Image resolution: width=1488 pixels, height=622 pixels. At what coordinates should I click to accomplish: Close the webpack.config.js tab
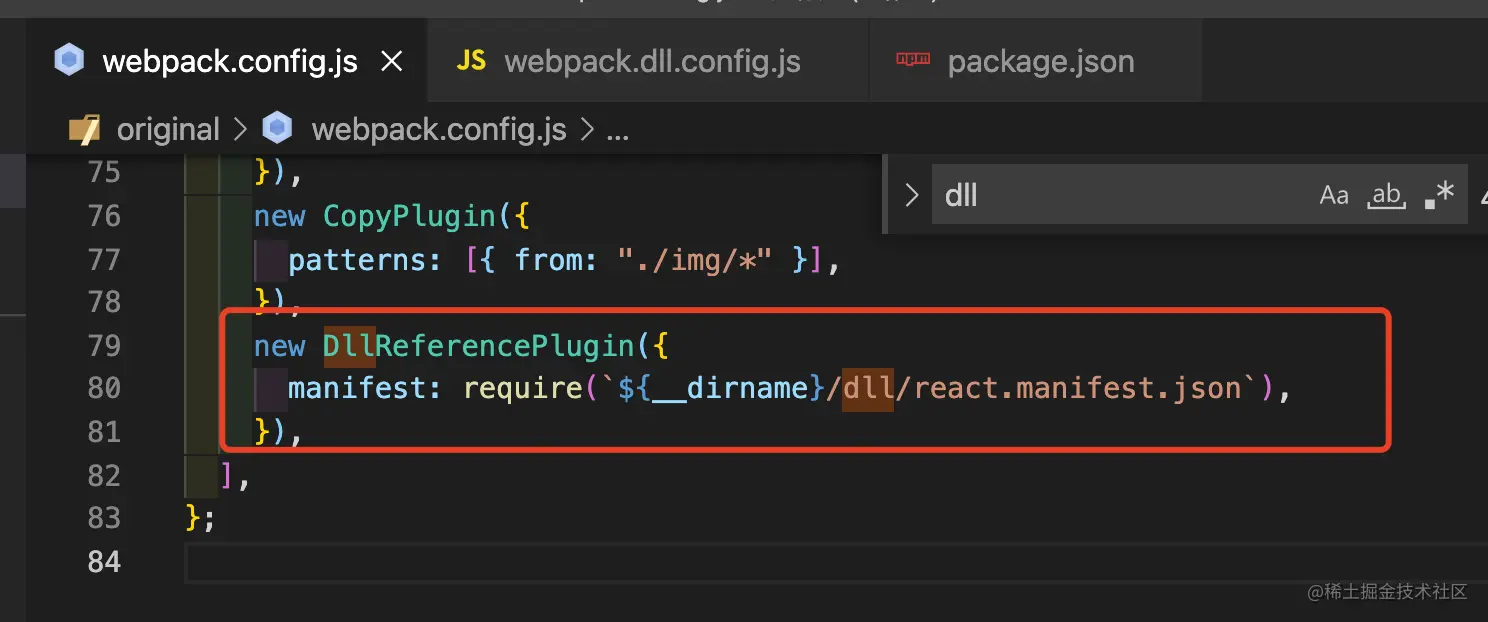[392, 62]
